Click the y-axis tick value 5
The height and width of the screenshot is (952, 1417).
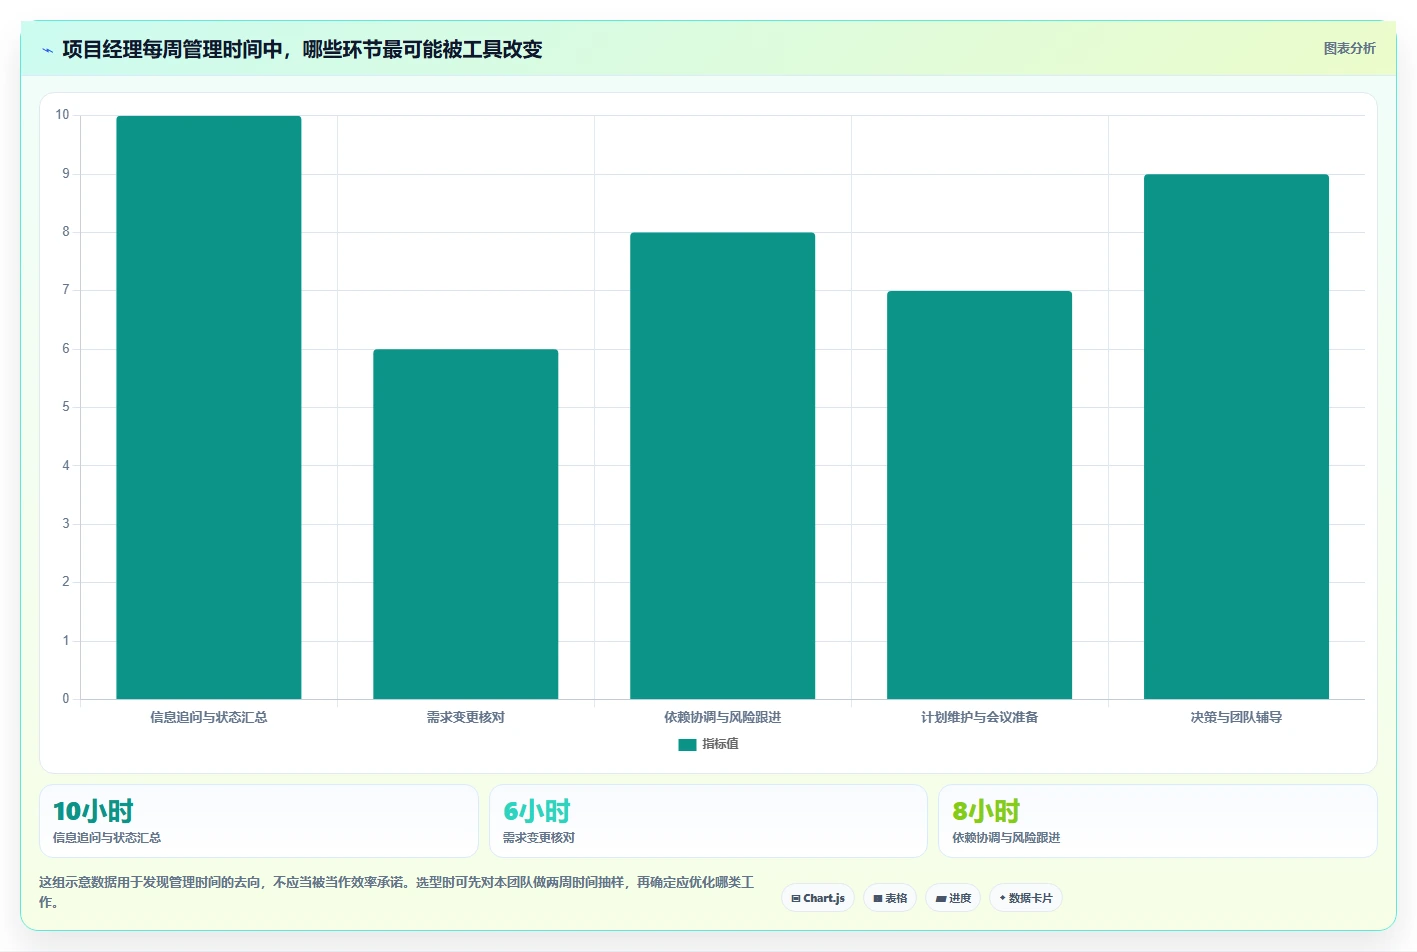pyautogui.click(x=66, y=407)
